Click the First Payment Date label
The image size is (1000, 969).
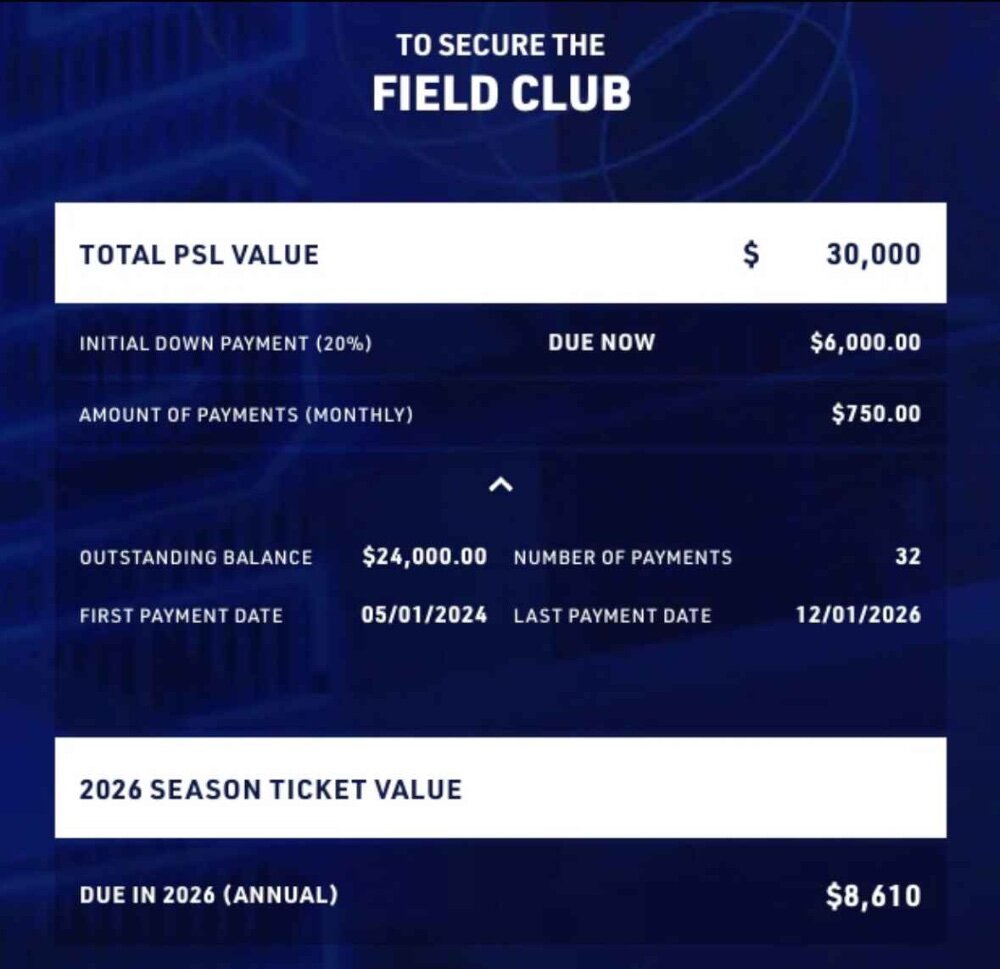click(181, 616)
